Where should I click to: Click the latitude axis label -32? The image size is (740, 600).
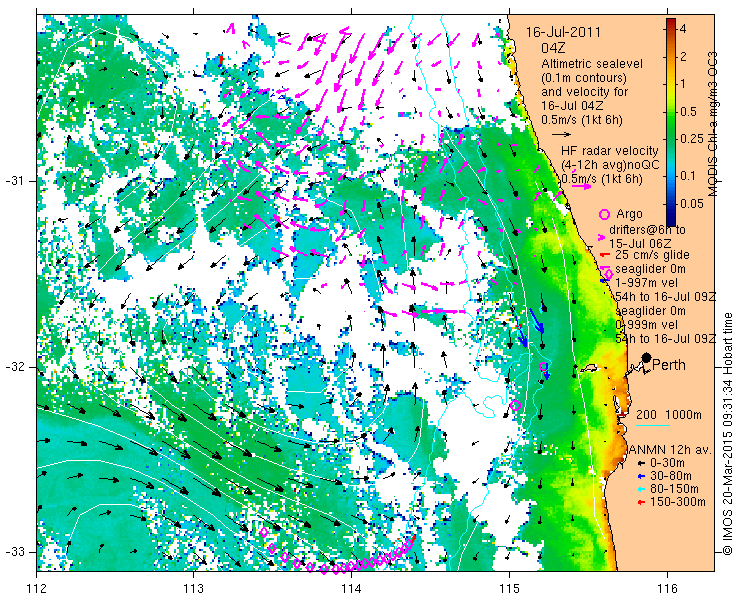[14, 367]
